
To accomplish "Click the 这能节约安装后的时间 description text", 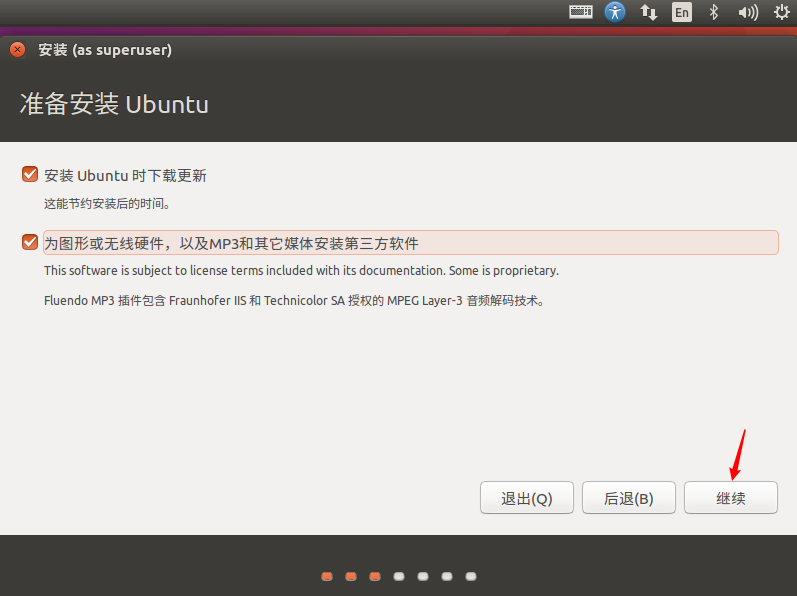I will [107, 204].
